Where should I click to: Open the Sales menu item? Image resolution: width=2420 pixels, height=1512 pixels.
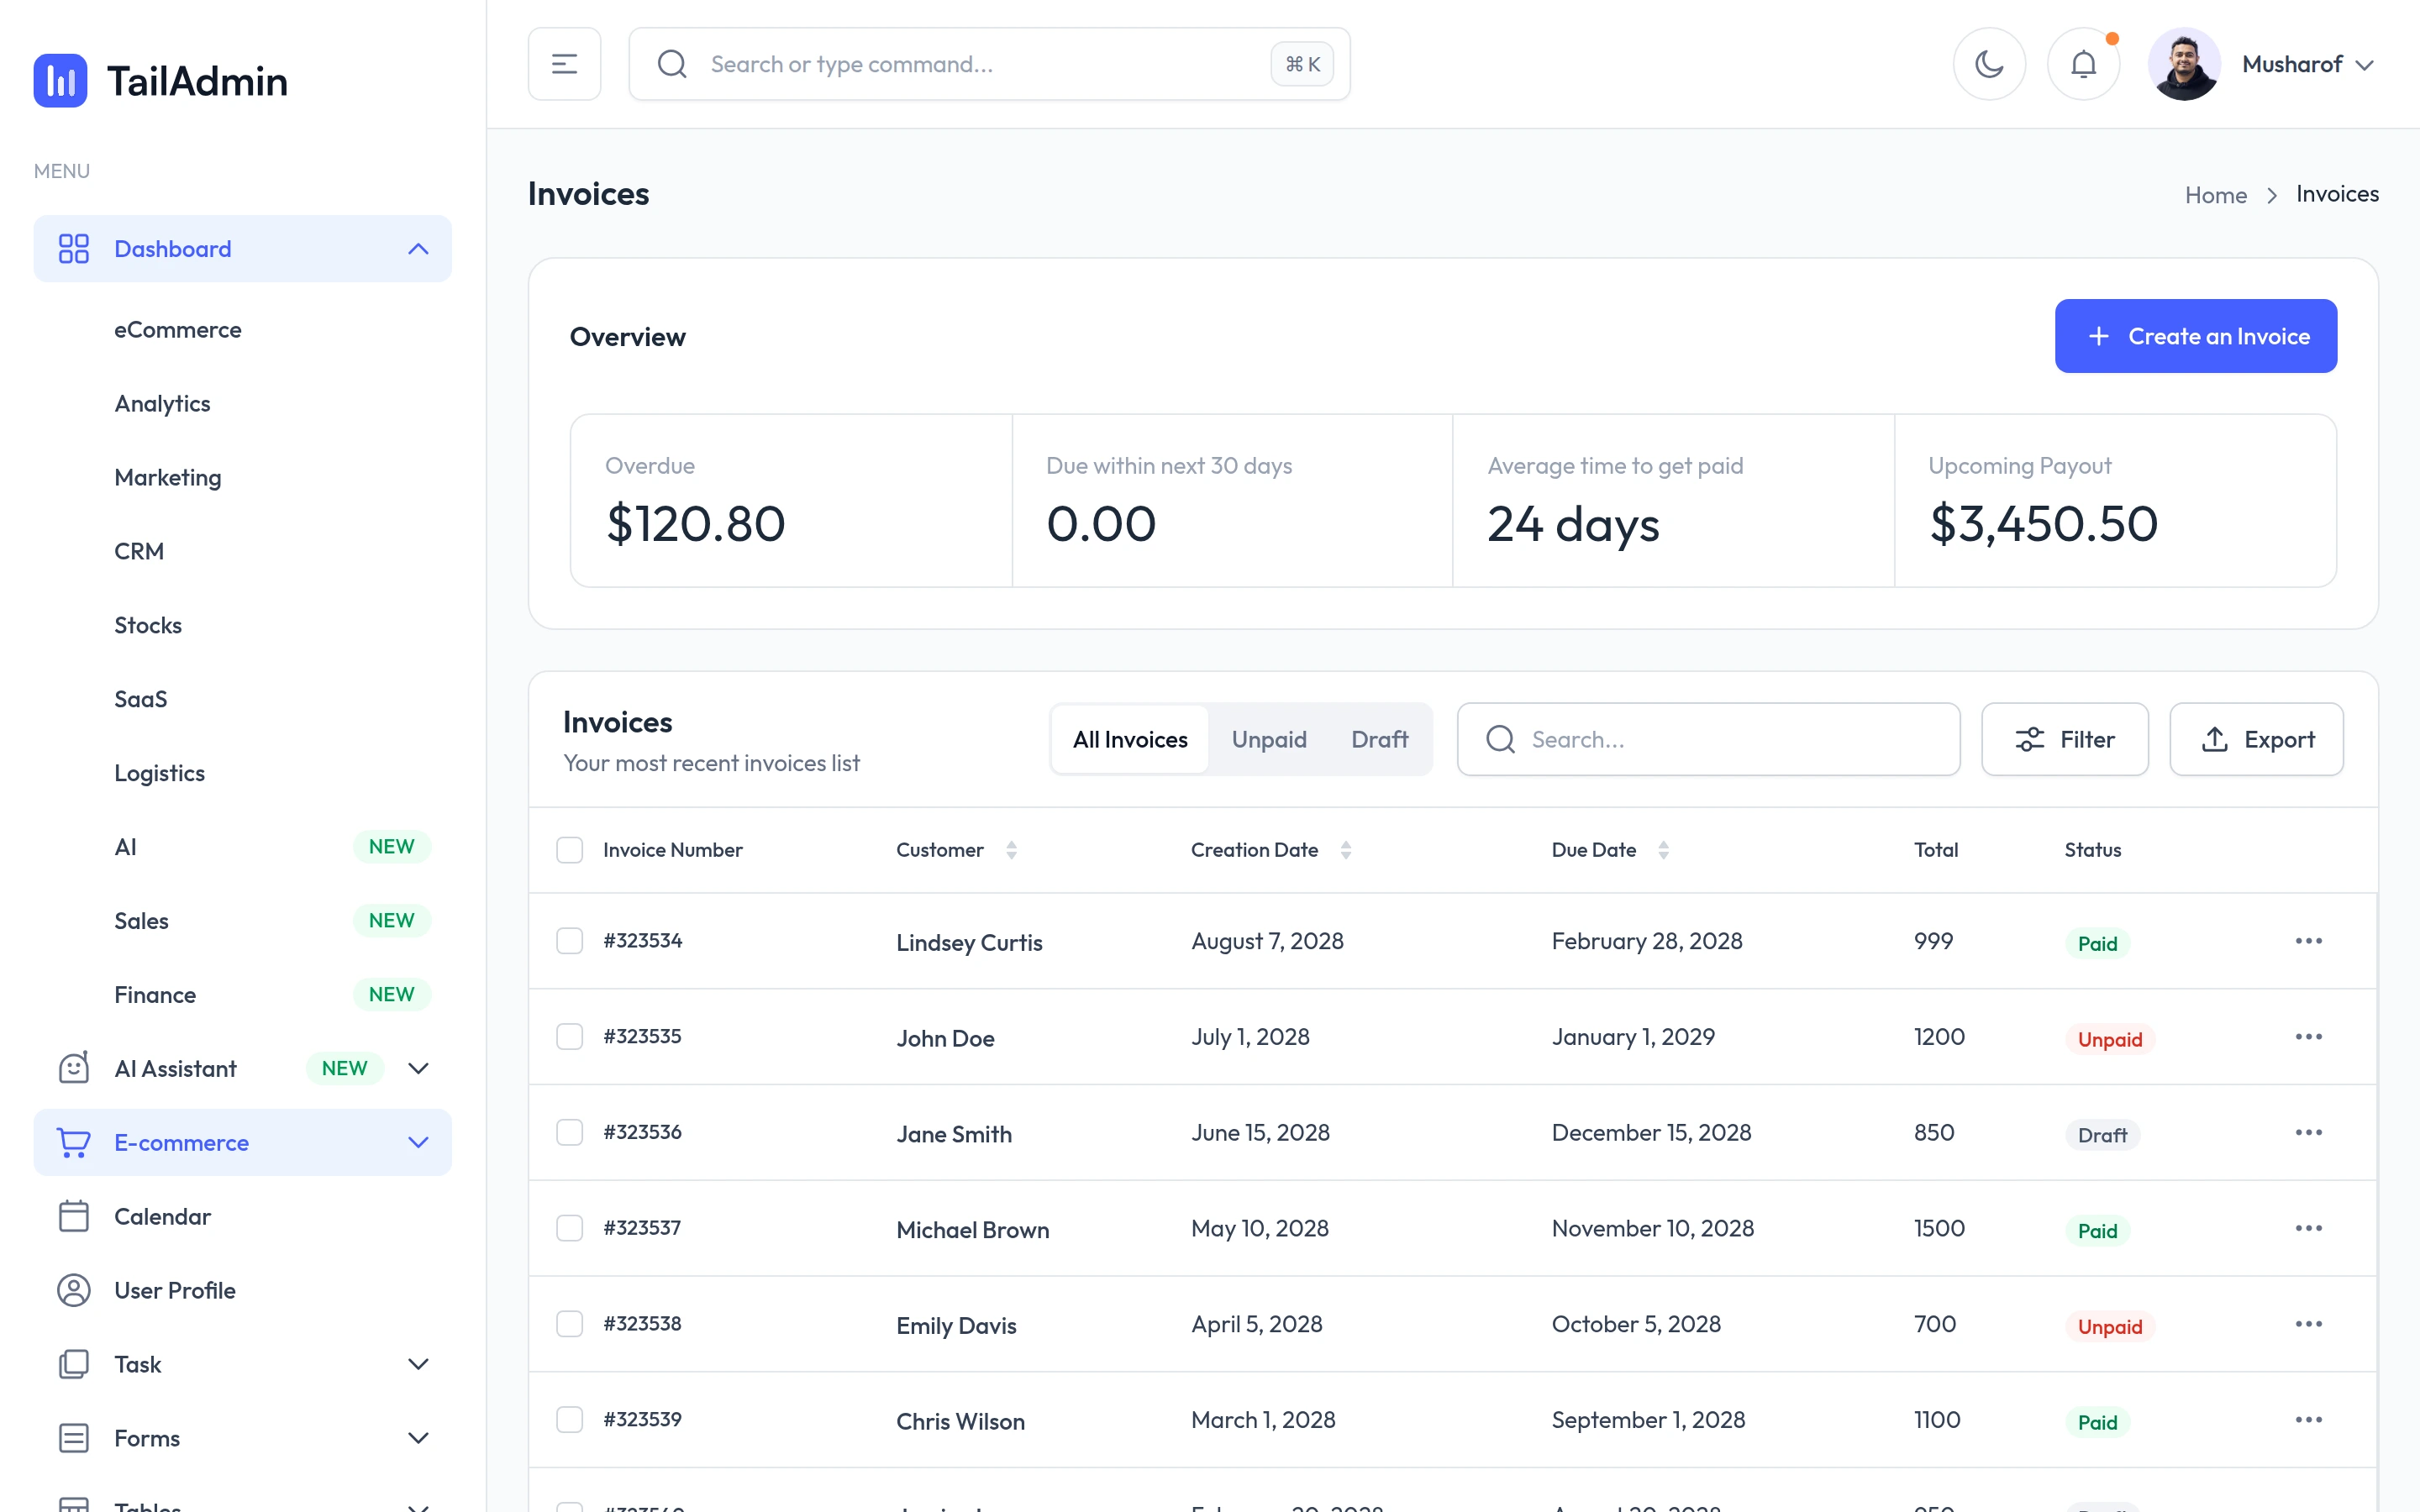[141, 921]
